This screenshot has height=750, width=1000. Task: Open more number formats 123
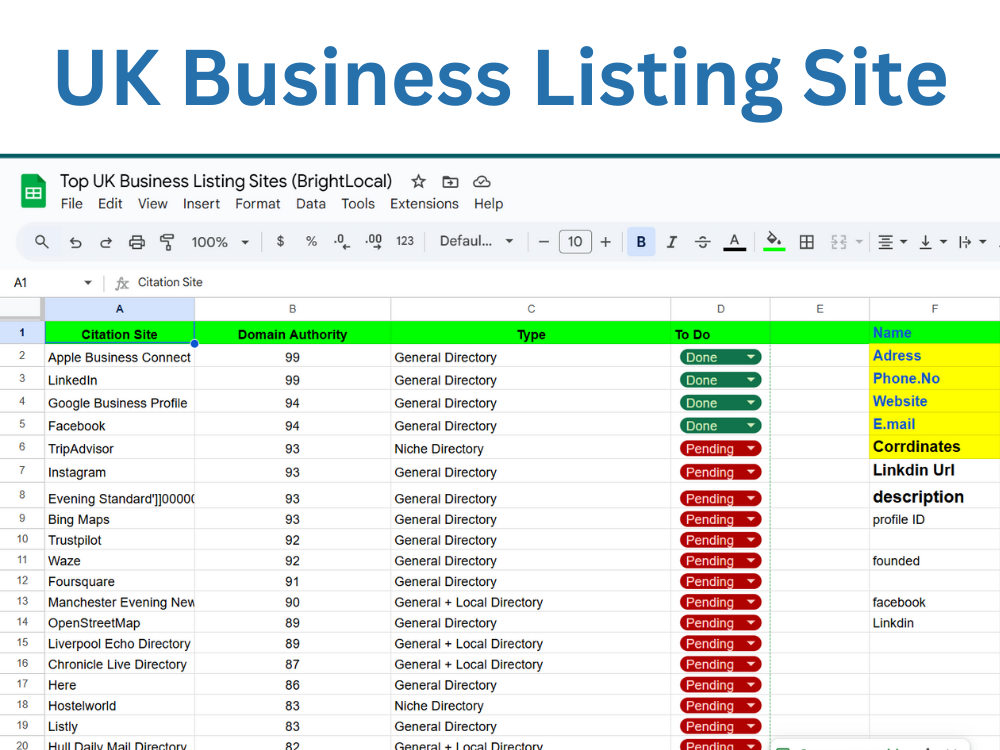point(405,241)
